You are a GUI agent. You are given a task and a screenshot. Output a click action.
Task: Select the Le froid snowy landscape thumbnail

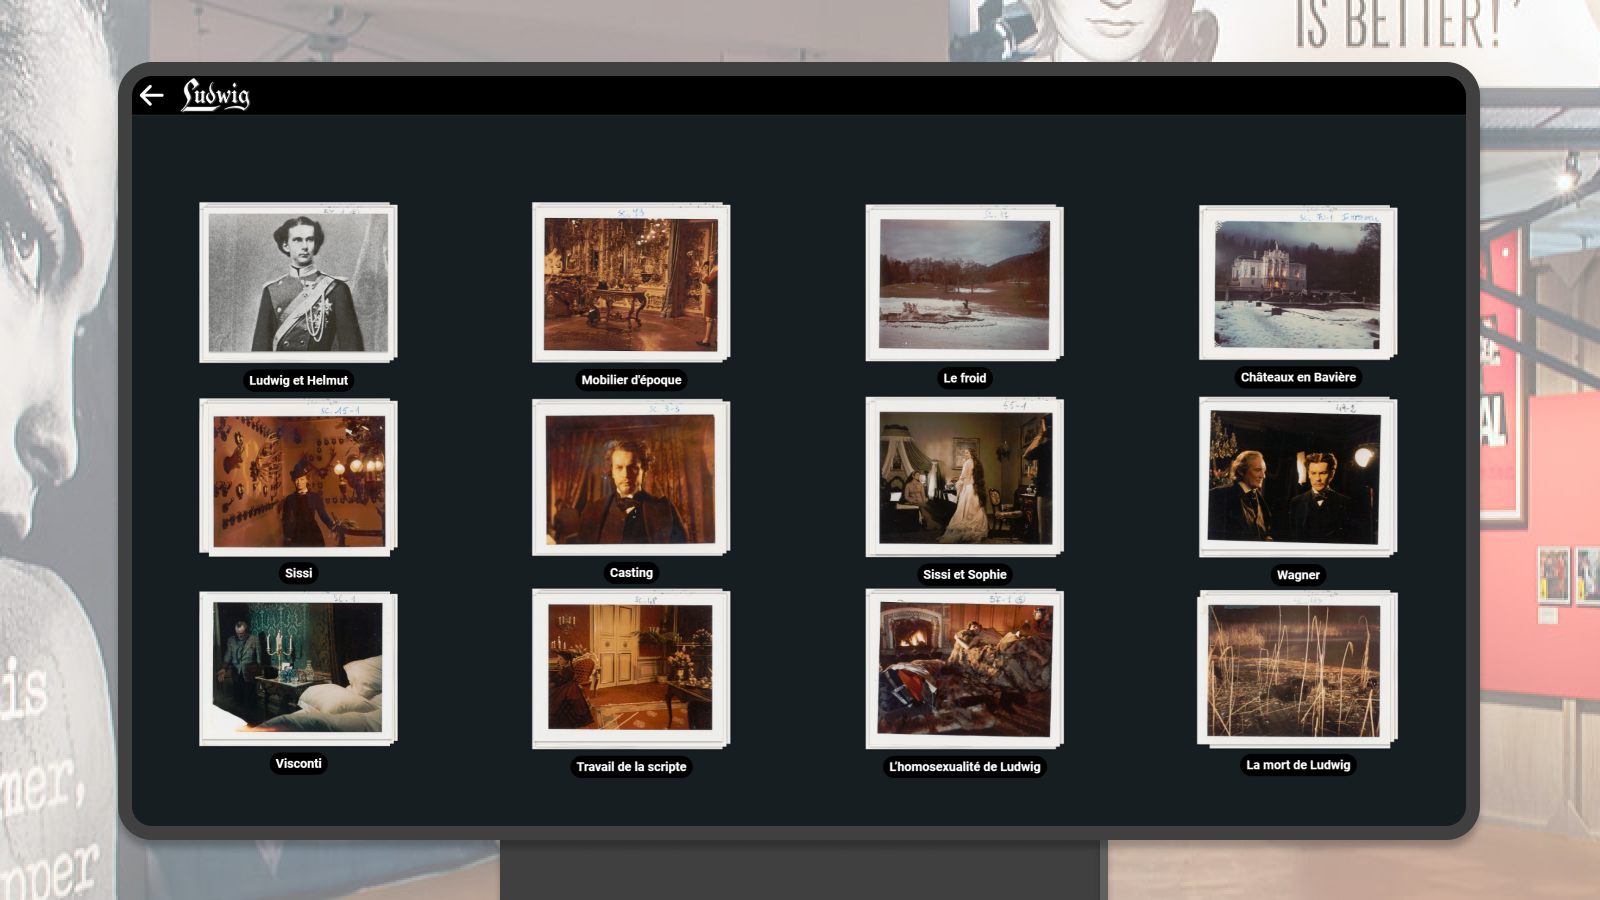pyautogui.click(x=964, y=283)
